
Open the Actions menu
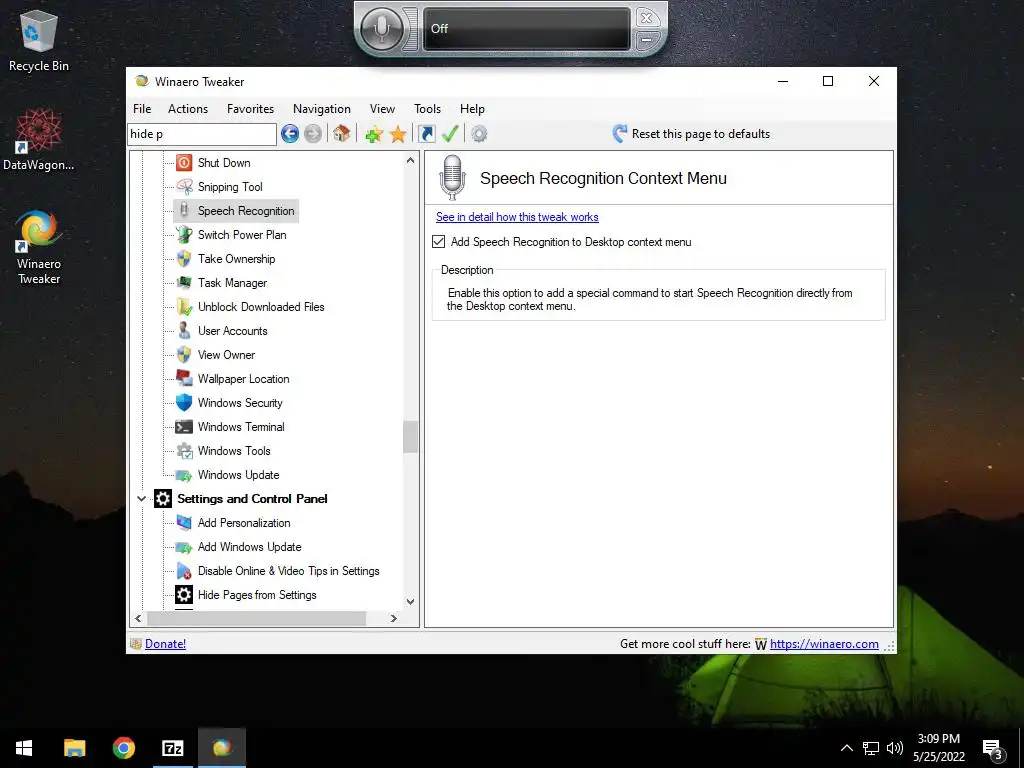(x=188, y=109)
